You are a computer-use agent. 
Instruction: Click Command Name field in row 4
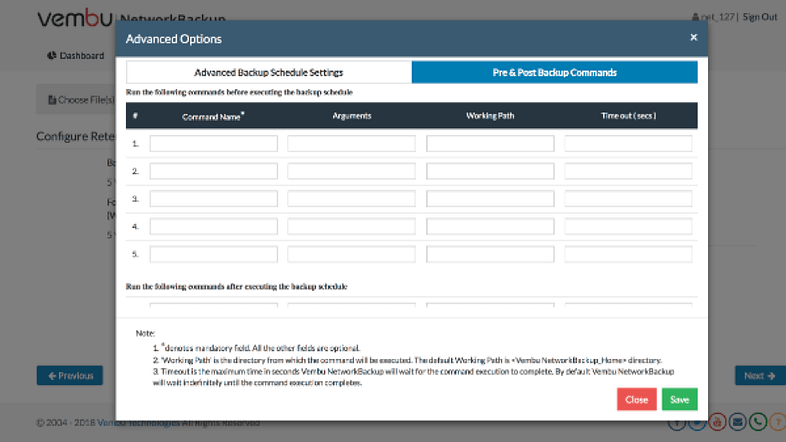click(x=213, y=226)
